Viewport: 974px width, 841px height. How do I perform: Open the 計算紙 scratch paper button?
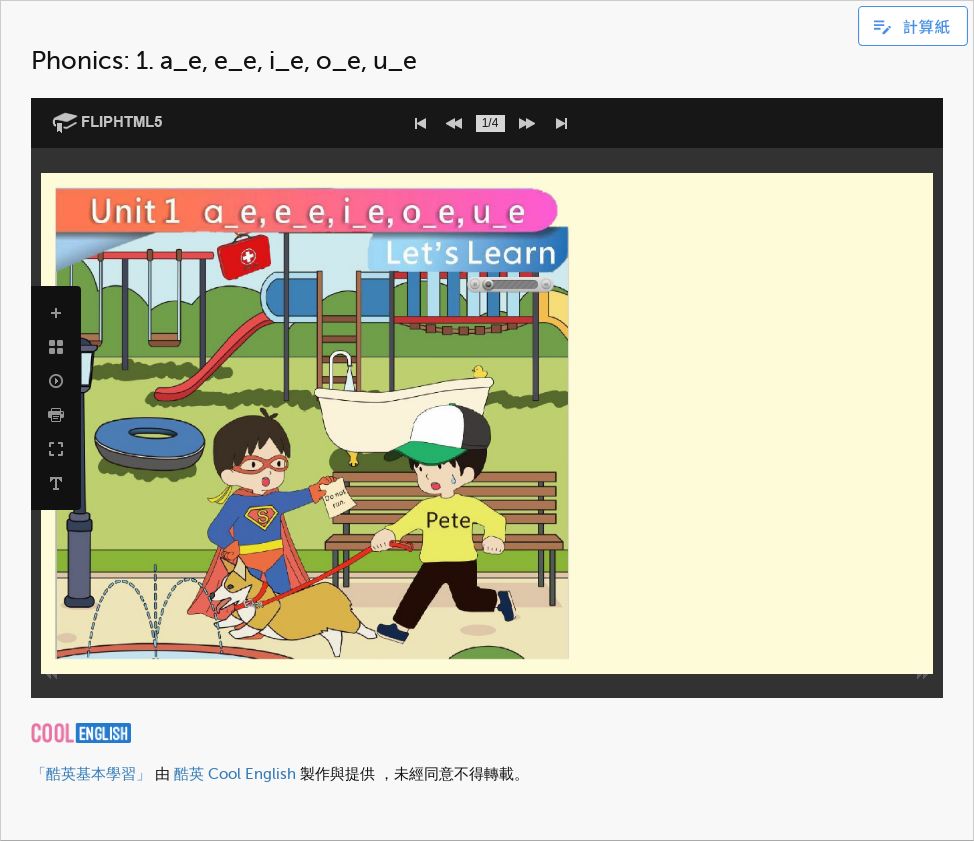point(912,27)
